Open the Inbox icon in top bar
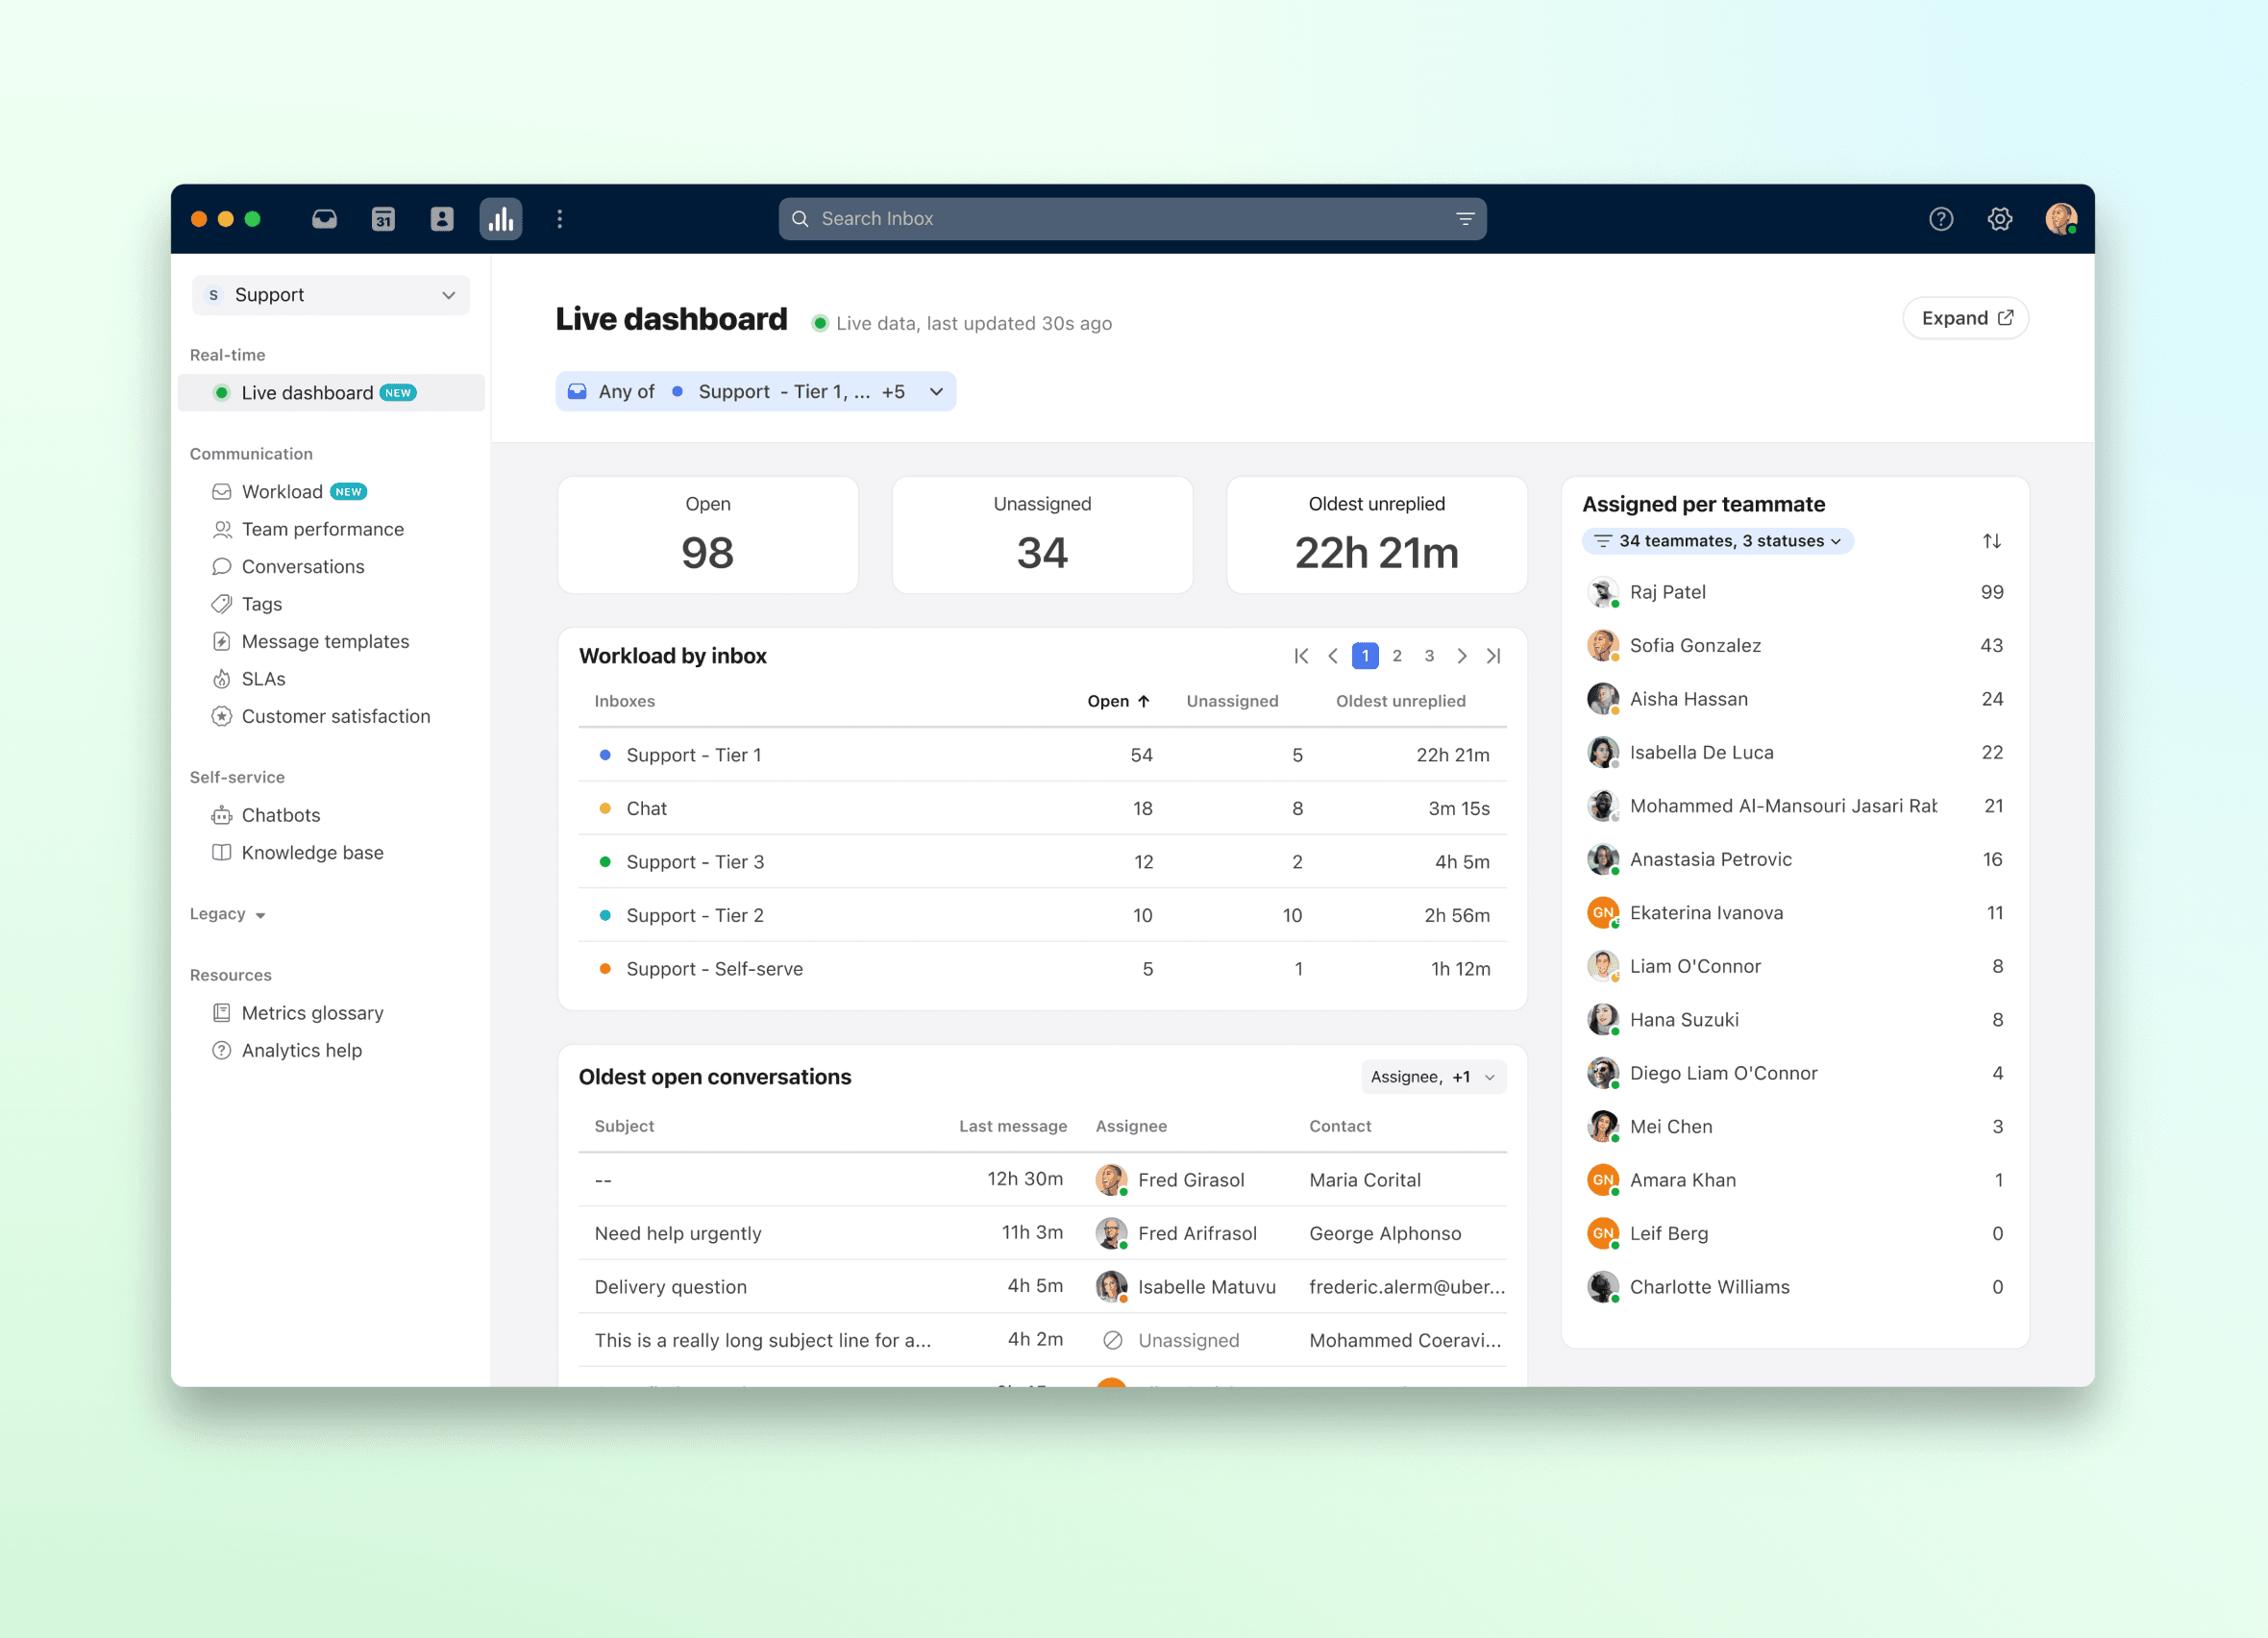 click(324, 219)
